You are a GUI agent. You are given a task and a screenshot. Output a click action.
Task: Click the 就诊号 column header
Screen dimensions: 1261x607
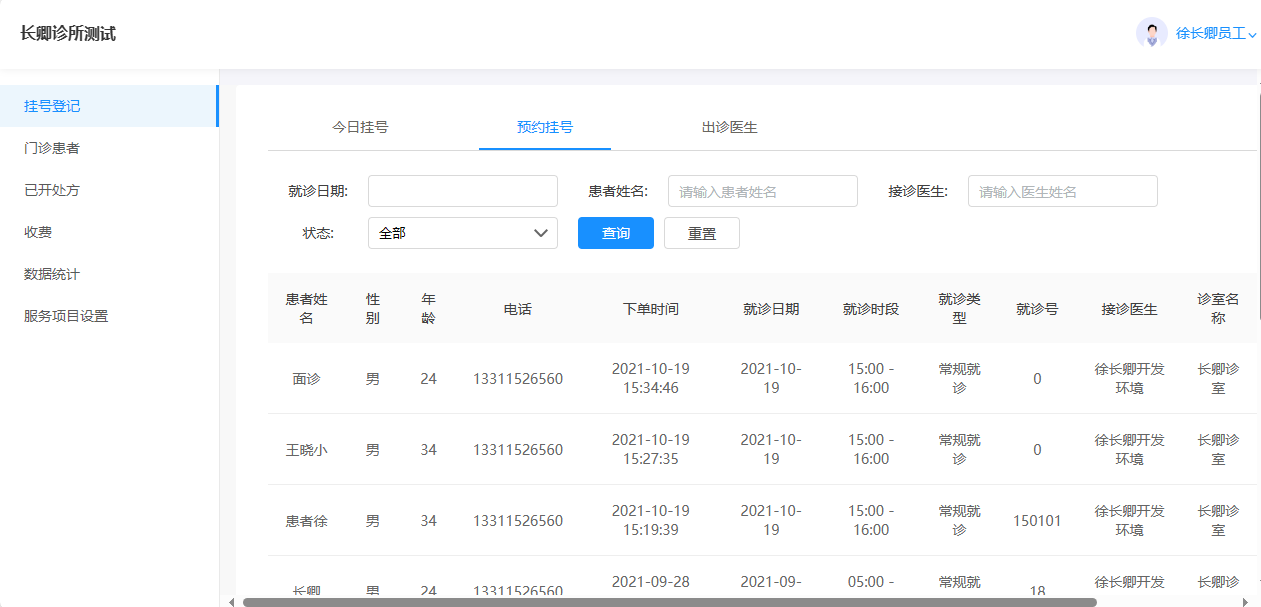(x=1037, y=309)
